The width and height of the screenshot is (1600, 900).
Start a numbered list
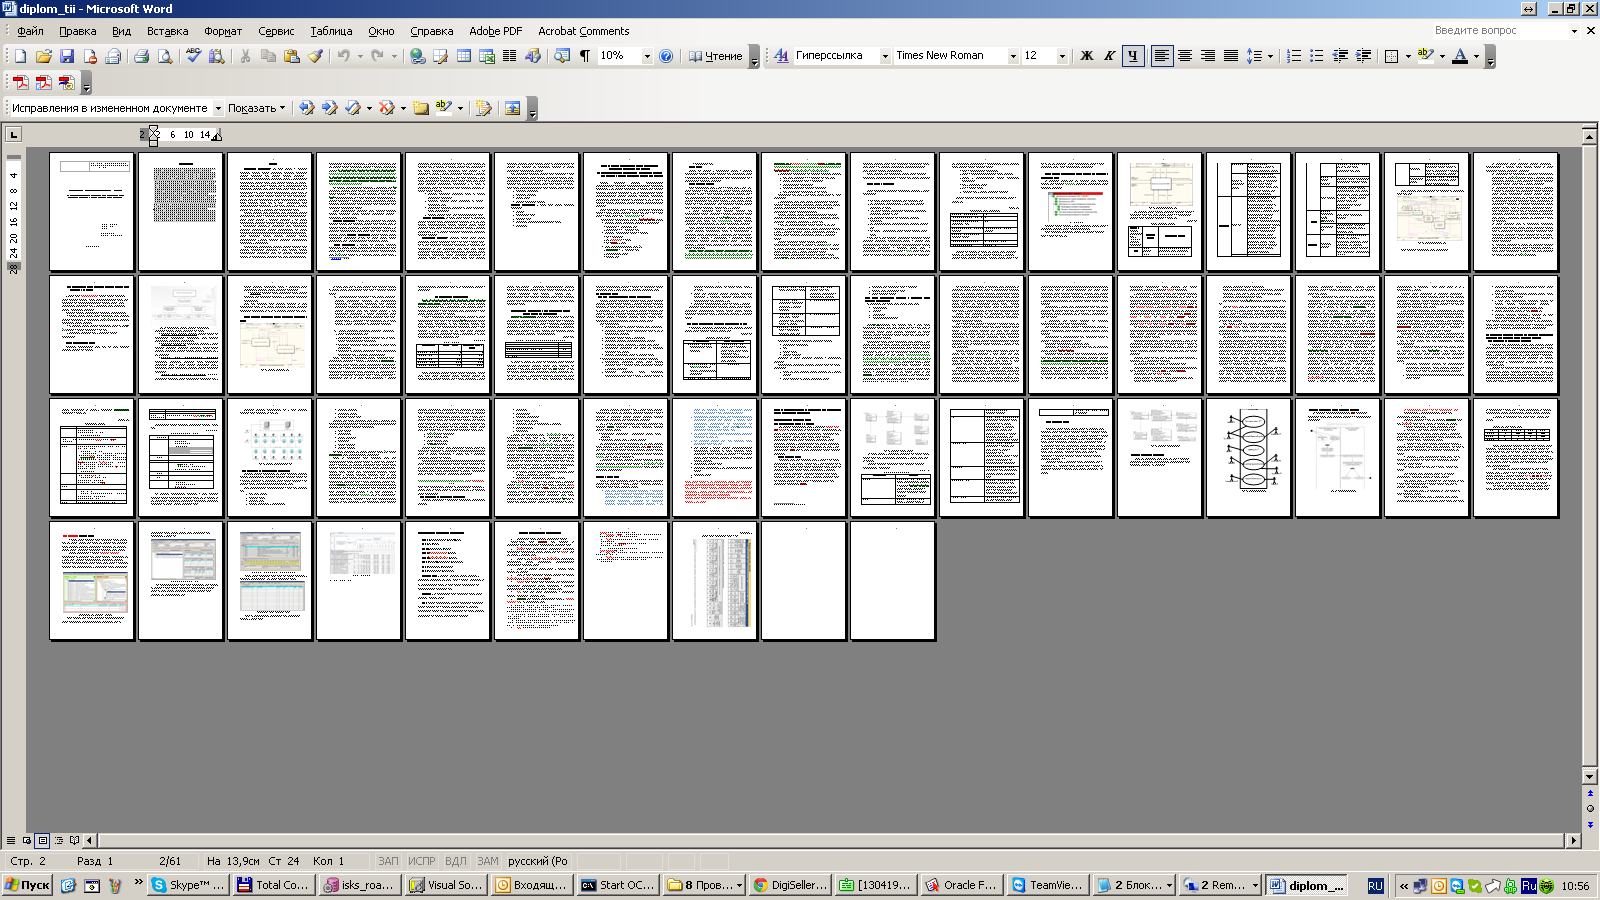(1294, 56)
